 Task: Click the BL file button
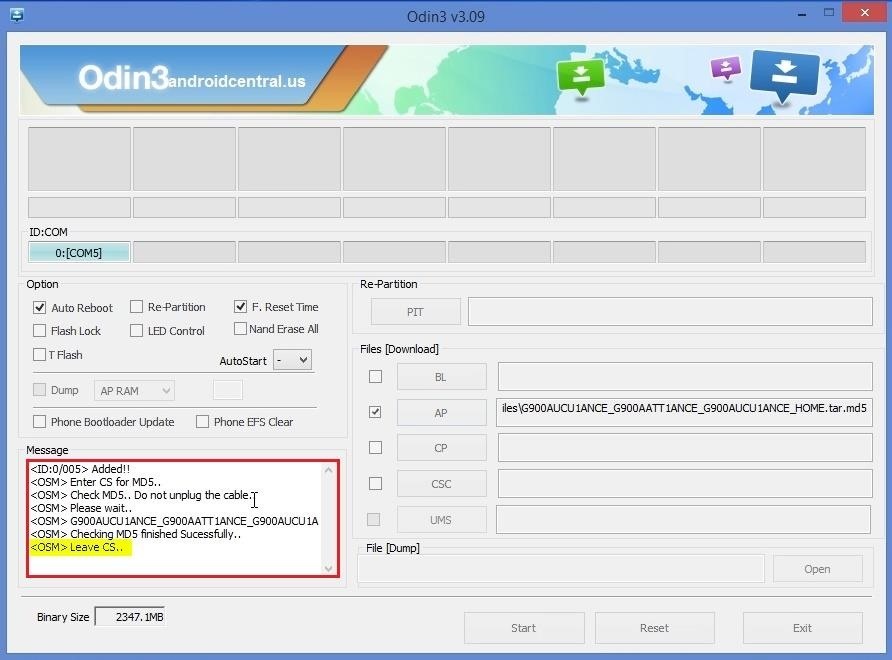point(441,377)
